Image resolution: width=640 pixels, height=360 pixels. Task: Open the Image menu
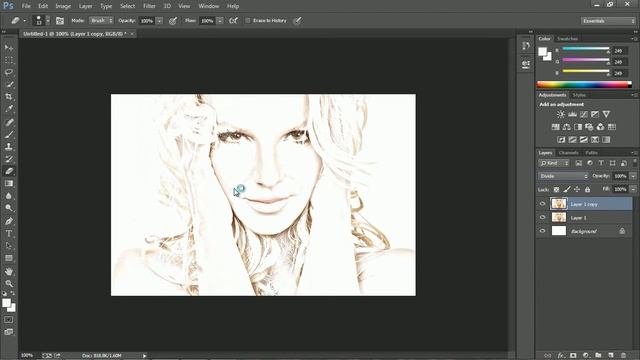63,6
